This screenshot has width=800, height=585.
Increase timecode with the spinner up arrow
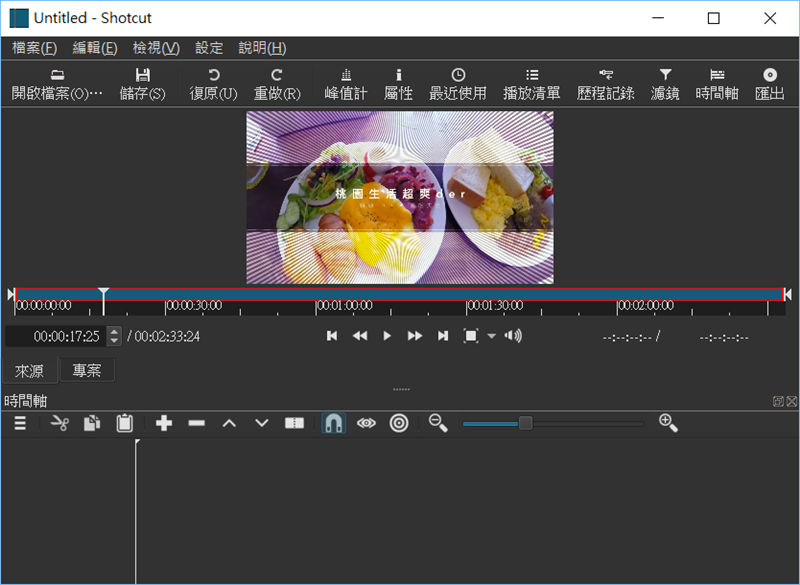pyautogui.click(x=114, y=331)
